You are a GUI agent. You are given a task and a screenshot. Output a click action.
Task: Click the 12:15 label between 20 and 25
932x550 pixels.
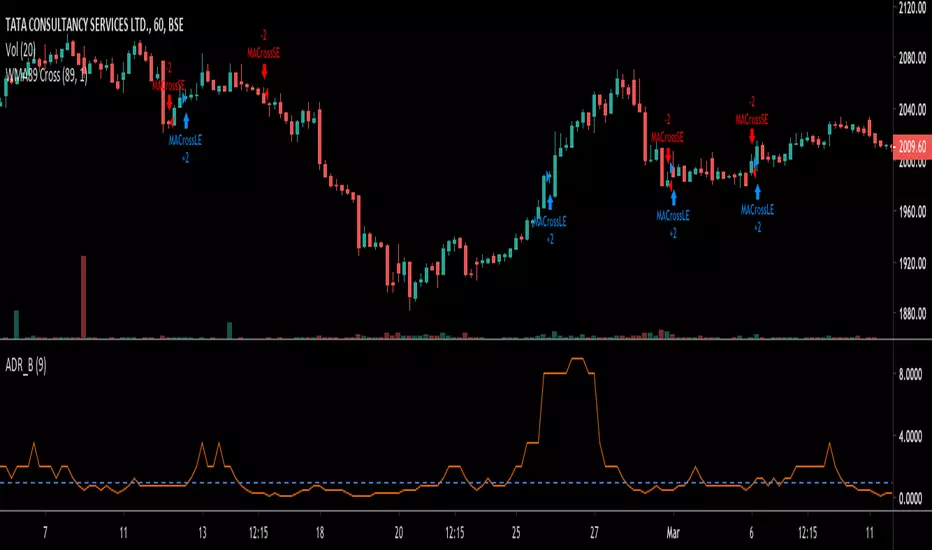pyautogui.click(x=454, y=533)
